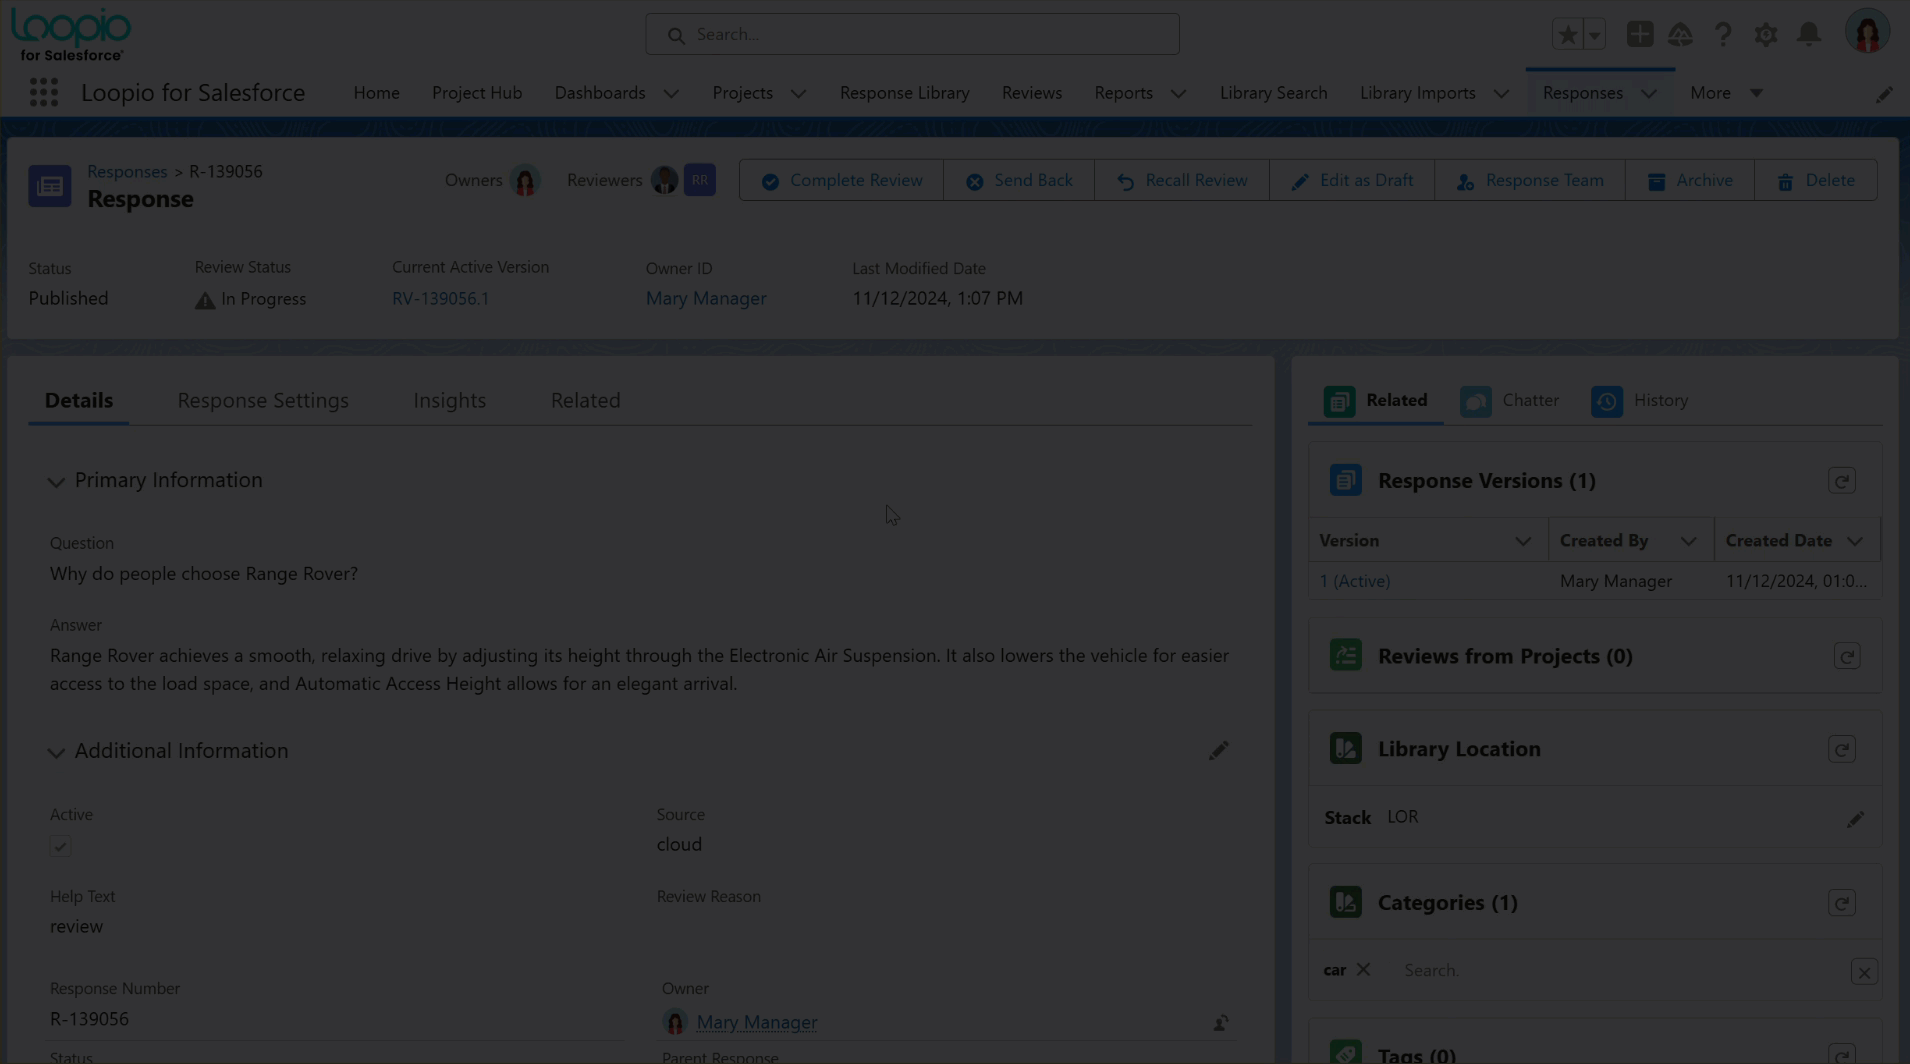
Task: Open Version column sort menu
Action: pos(1522,541)
